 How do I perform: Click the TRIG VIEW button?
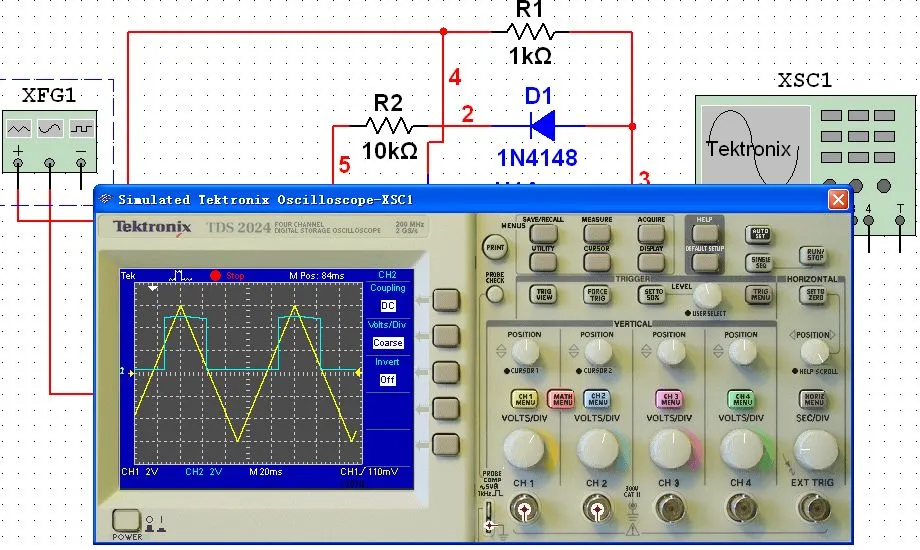click(543, 294)
